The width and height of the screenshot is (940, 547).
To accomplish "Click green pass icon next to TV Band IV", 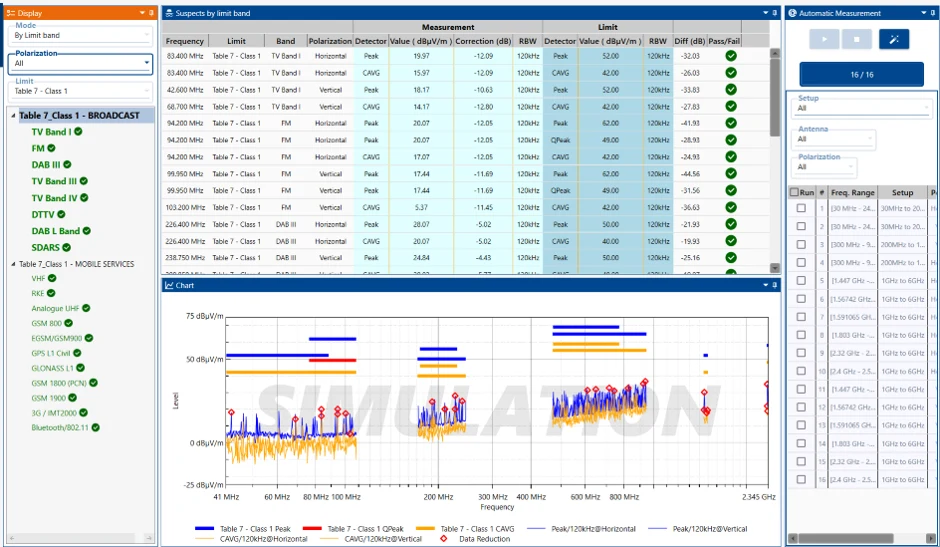I will tap(84, 197).
